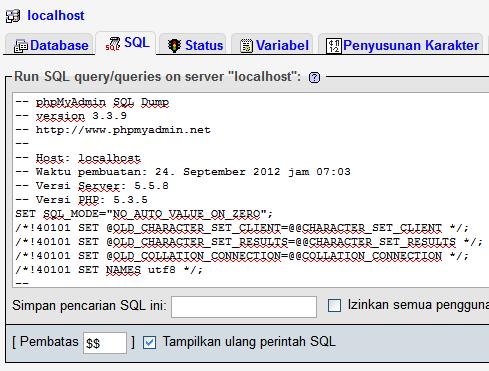The image size is (489, 371).
Task: Click the Variabel notepad icon
Action: tap(246, 46)
